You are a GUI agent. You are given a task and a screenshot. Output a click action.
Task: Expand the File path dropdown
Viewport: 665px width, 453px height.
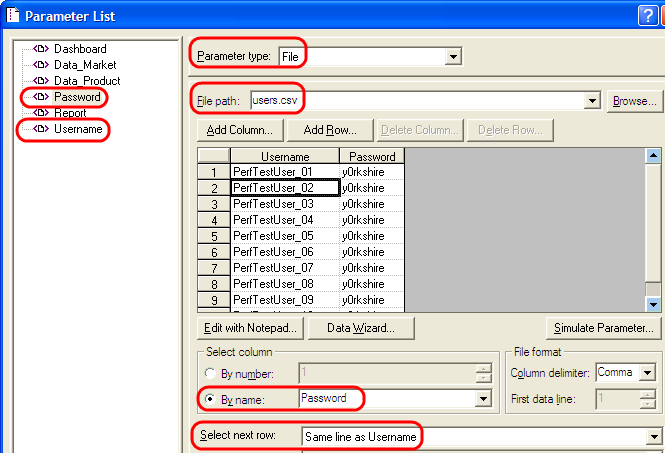(592, 101)
